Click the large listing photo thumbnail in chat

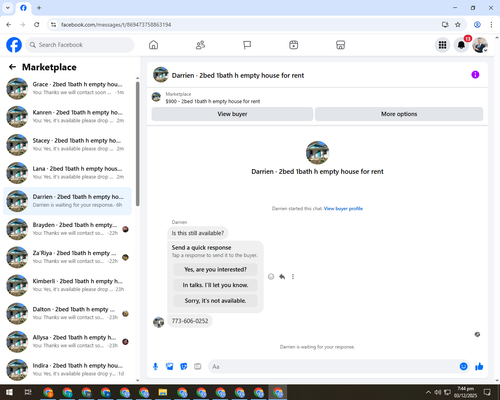pyautogui.click(x=317, y=152)
